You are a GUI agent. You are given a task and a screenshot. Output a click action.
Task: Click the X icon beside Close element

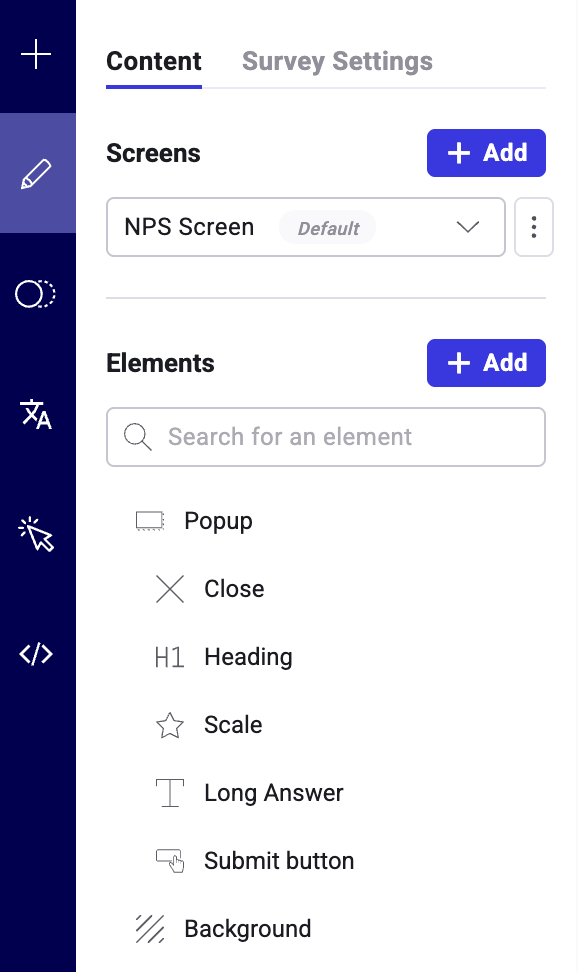pyautogui.click(x=170, y=589)
